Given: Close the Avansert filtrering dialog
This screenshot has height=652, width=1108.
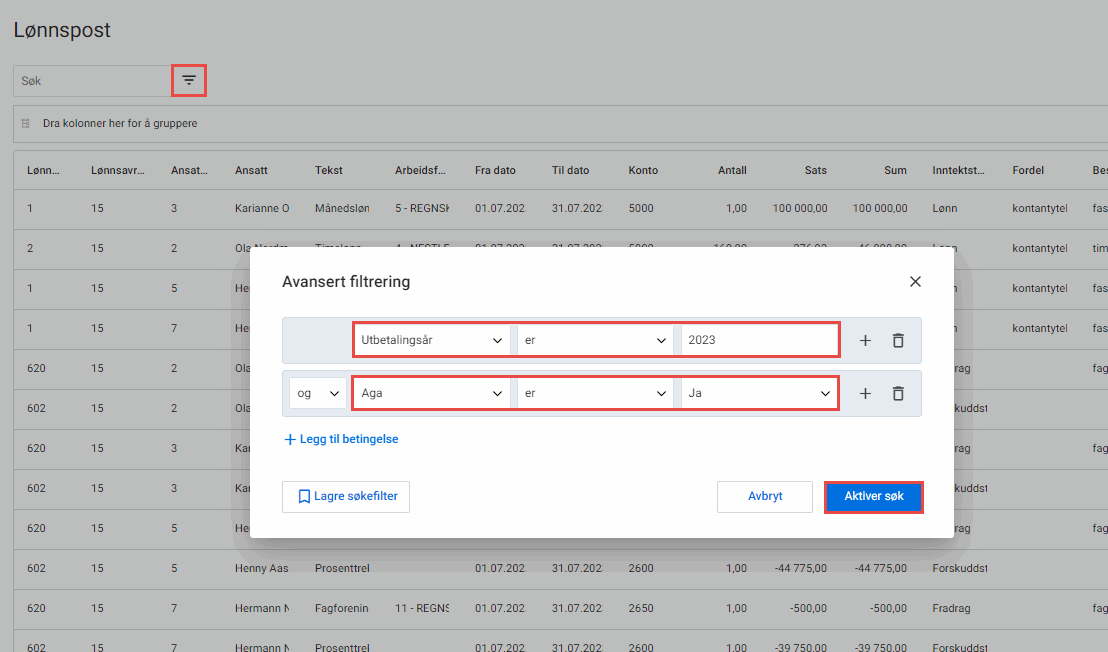Looking at the screenshot, I should point(915,282).
